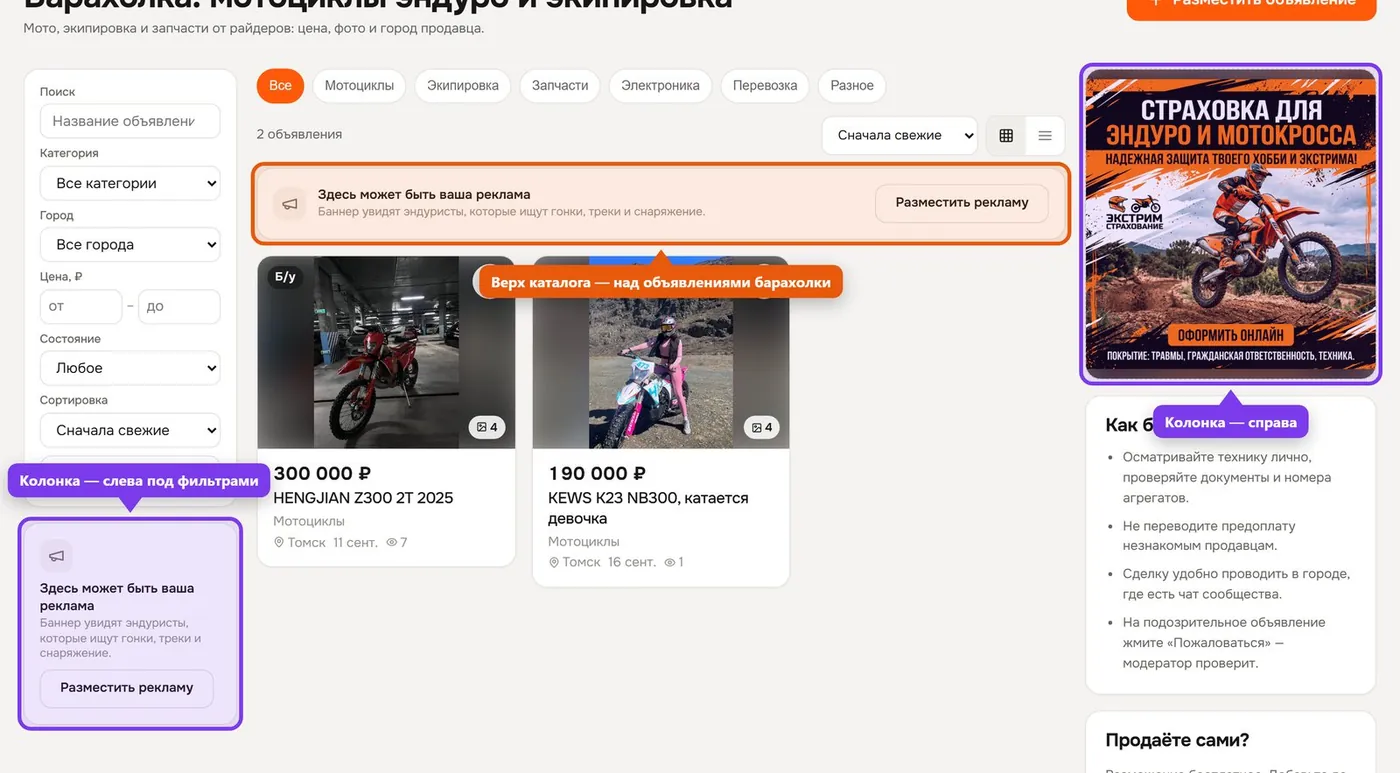Click megaphone icon in top ad banner

coord(290,203)
